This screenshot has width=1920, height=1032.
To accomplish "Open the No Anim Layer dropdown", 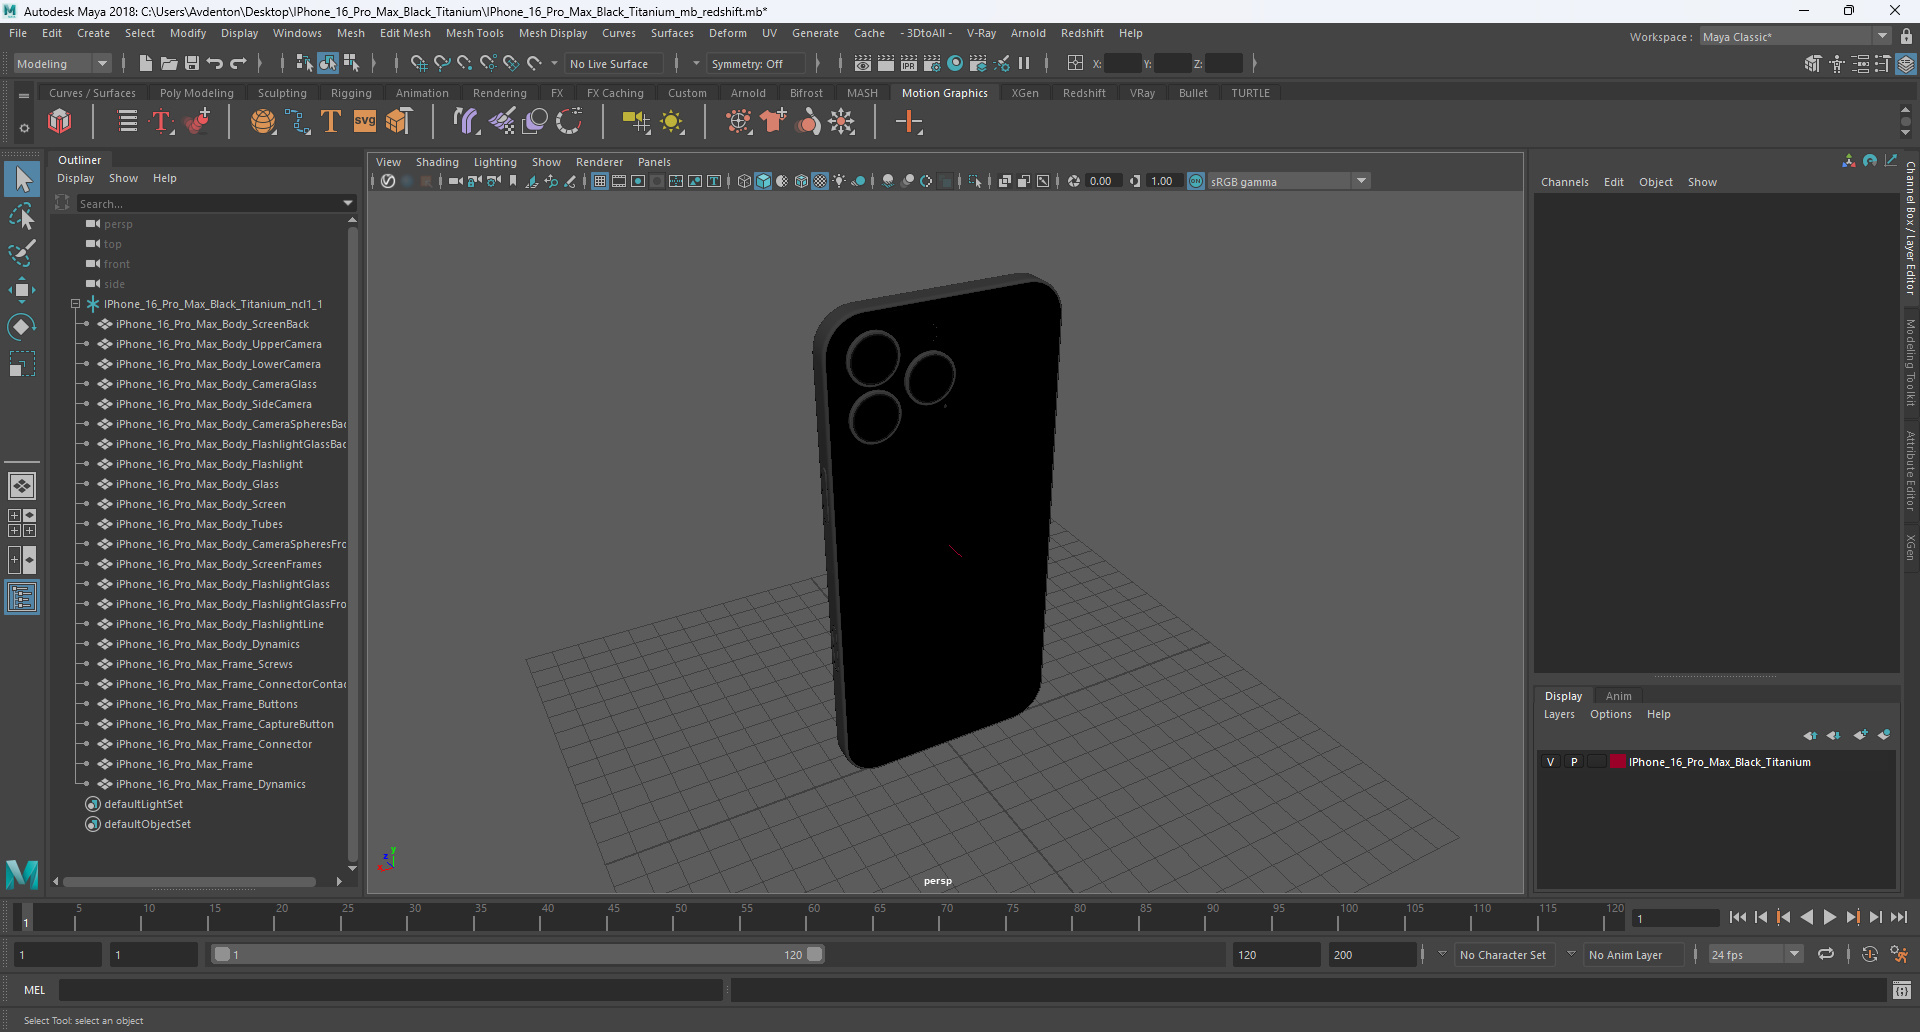I will point(1571,954).
